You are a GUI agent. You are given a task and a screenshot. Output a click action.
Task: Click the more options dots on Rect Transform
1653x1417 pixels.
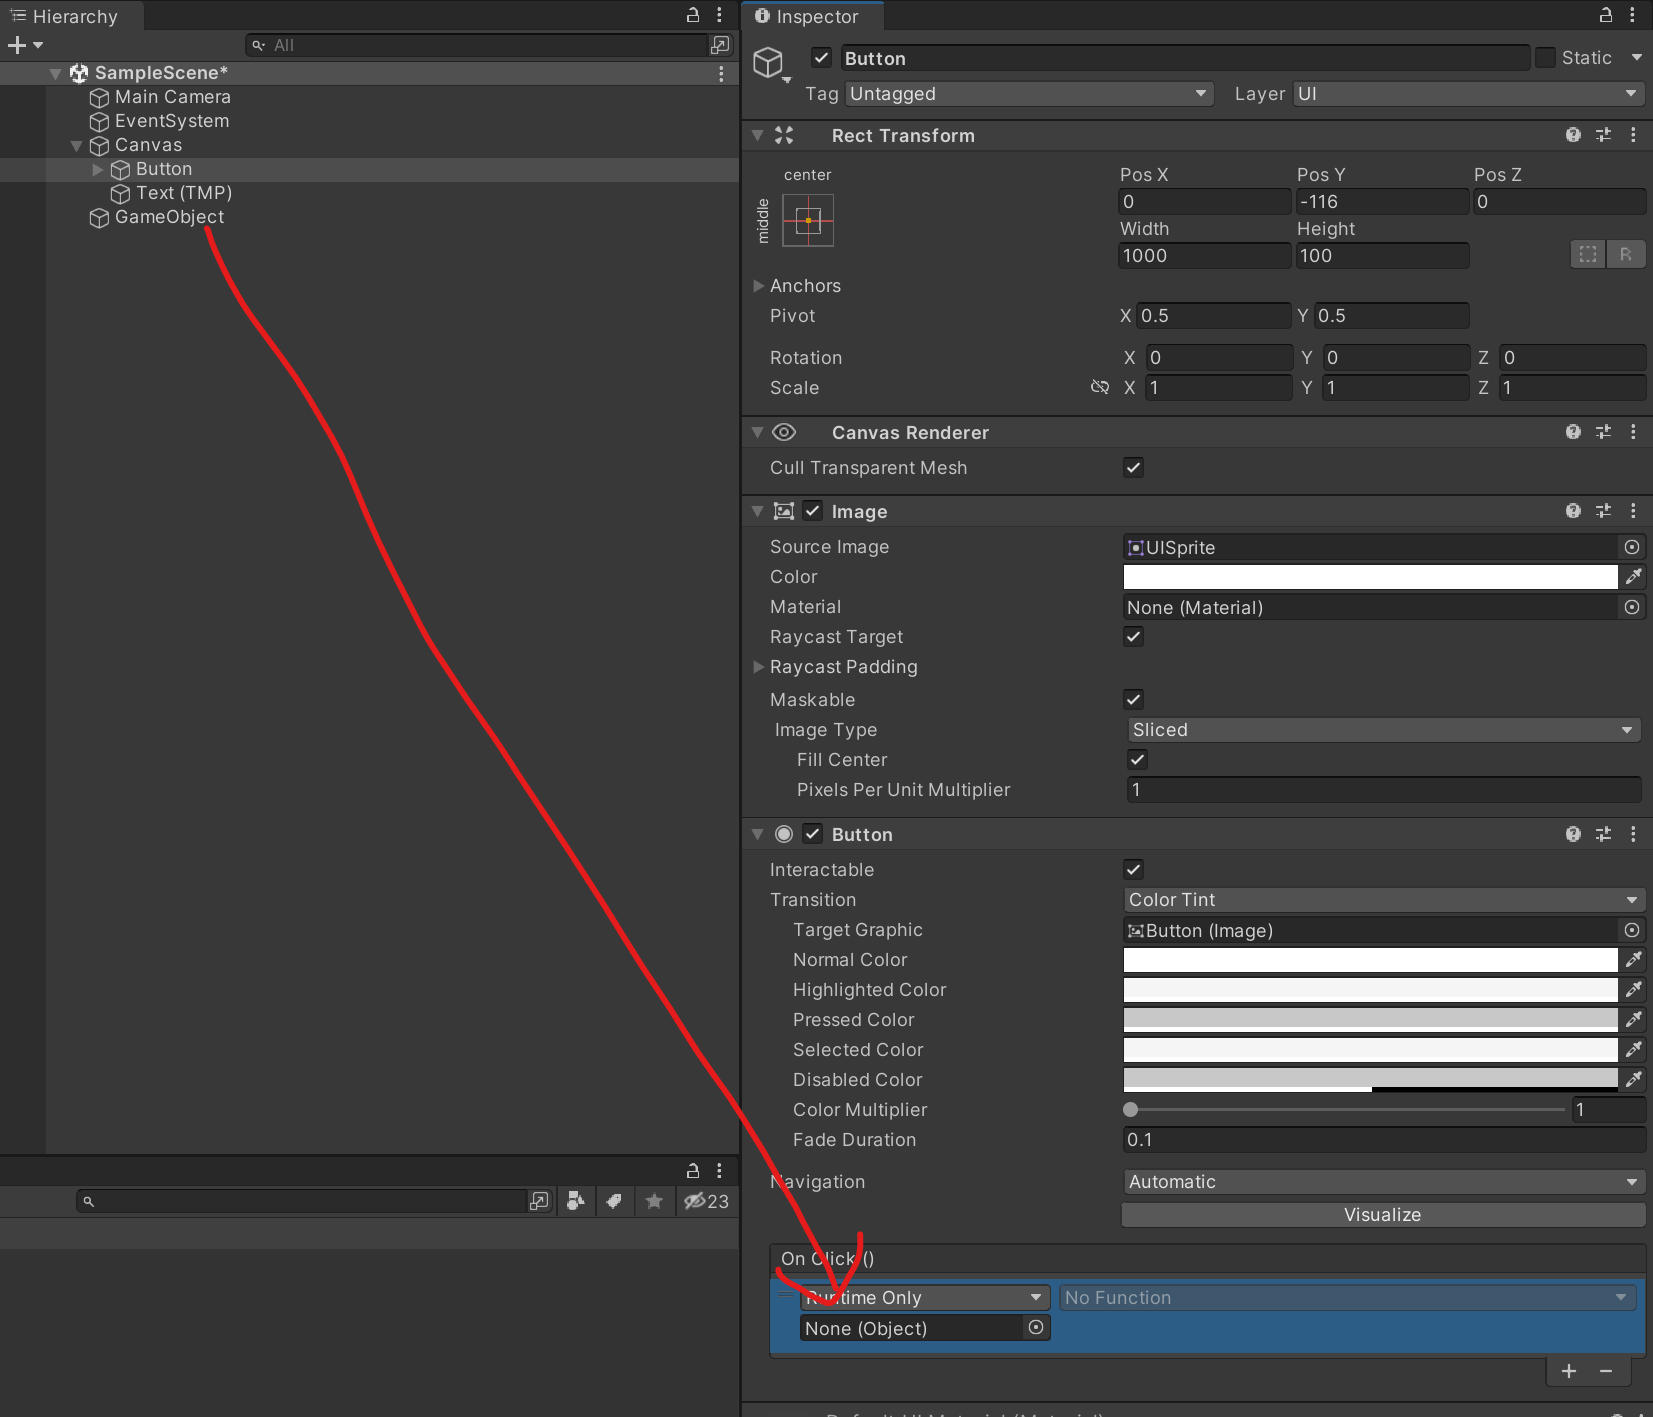coord(1634,135)
